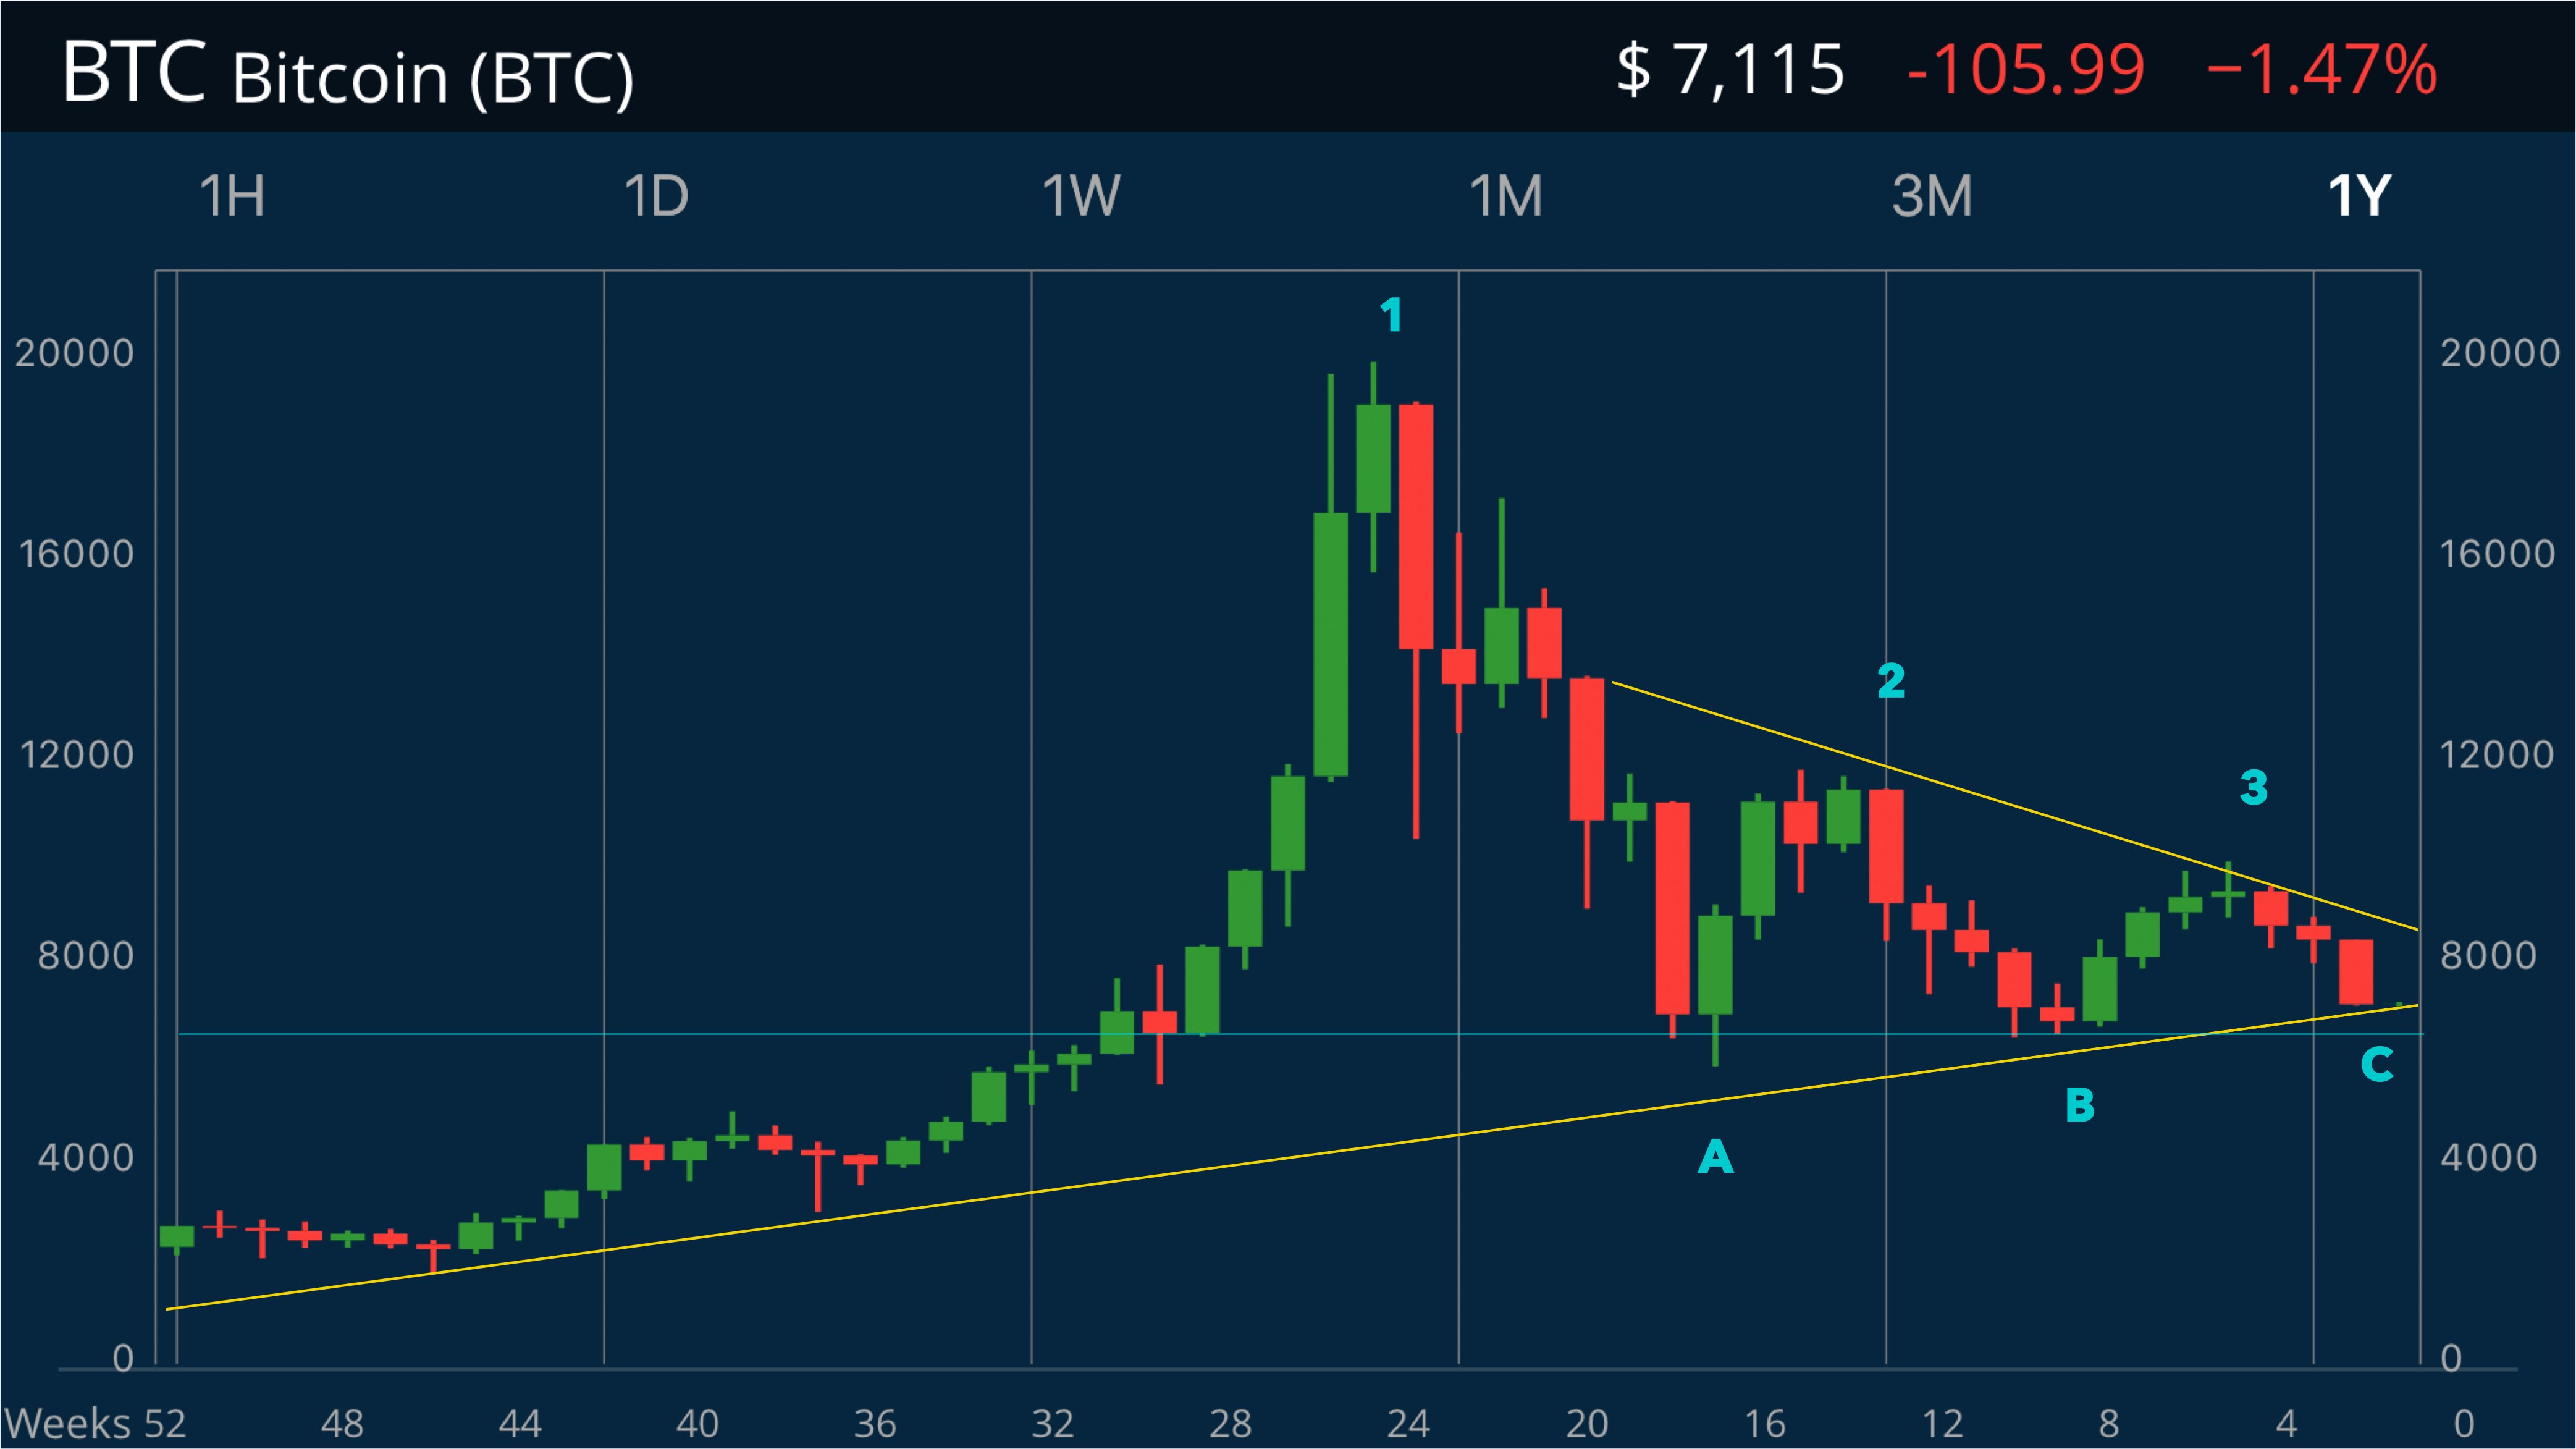The image size is (2576, 1449).
Task: Choose the 1Y timeframe tab
Action: point(2359,196)
